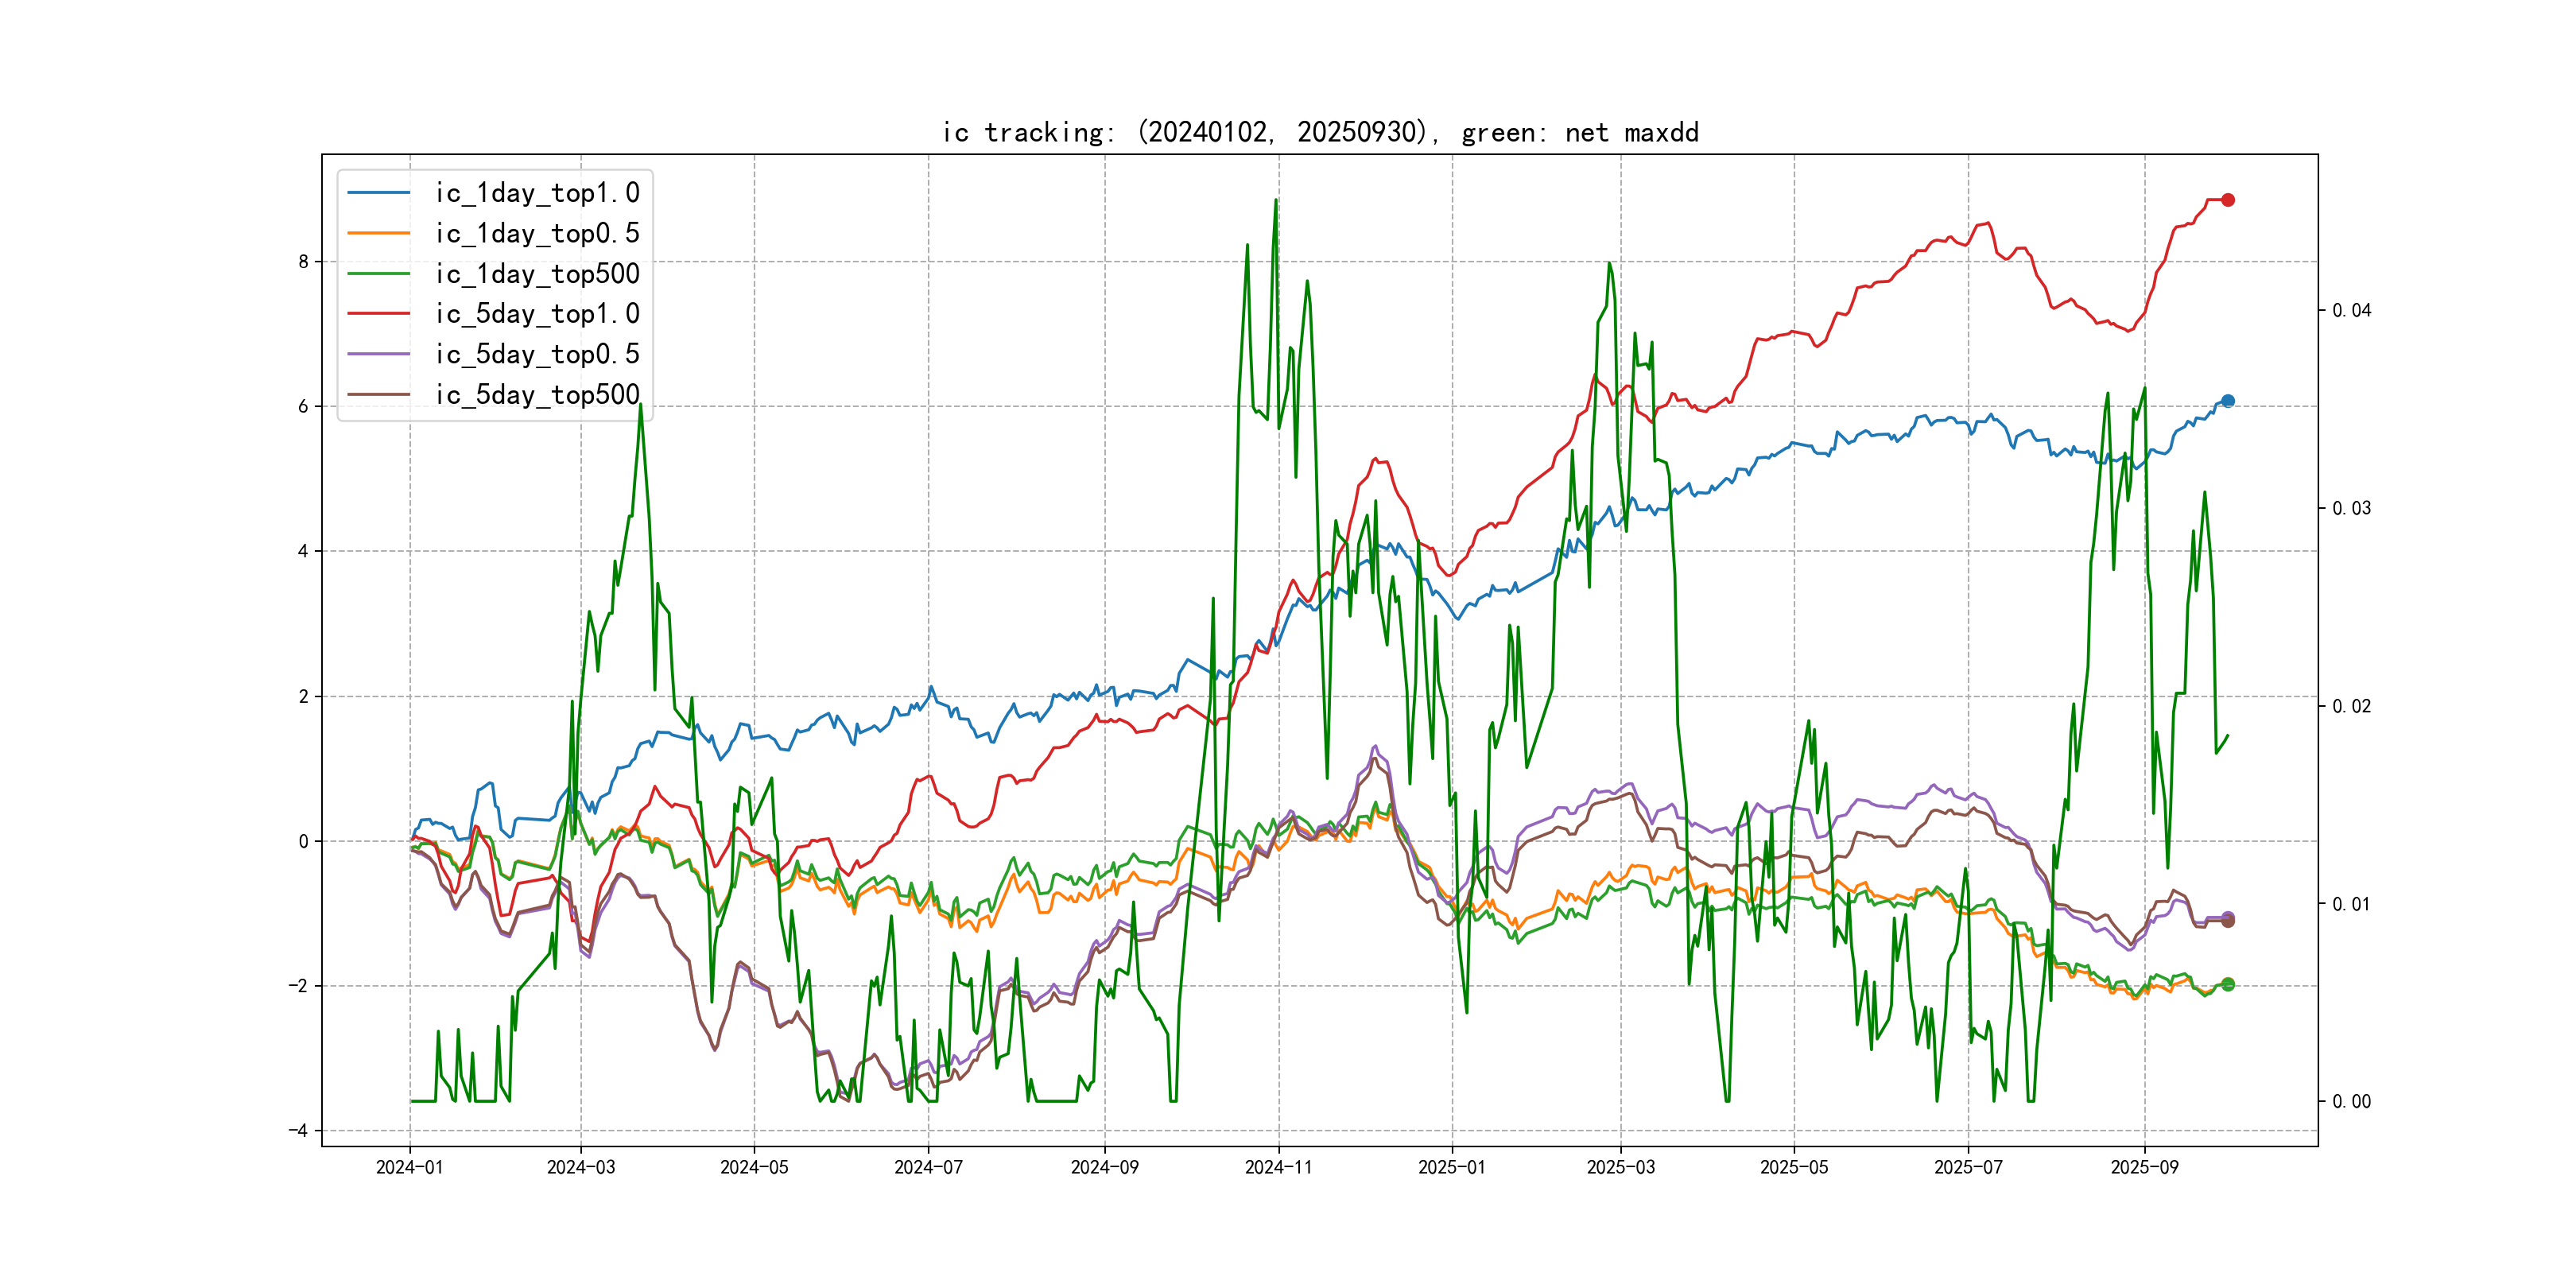The image size is (2576, 1288).
Task: Click the purple legend line swatch
Action: 379,354
